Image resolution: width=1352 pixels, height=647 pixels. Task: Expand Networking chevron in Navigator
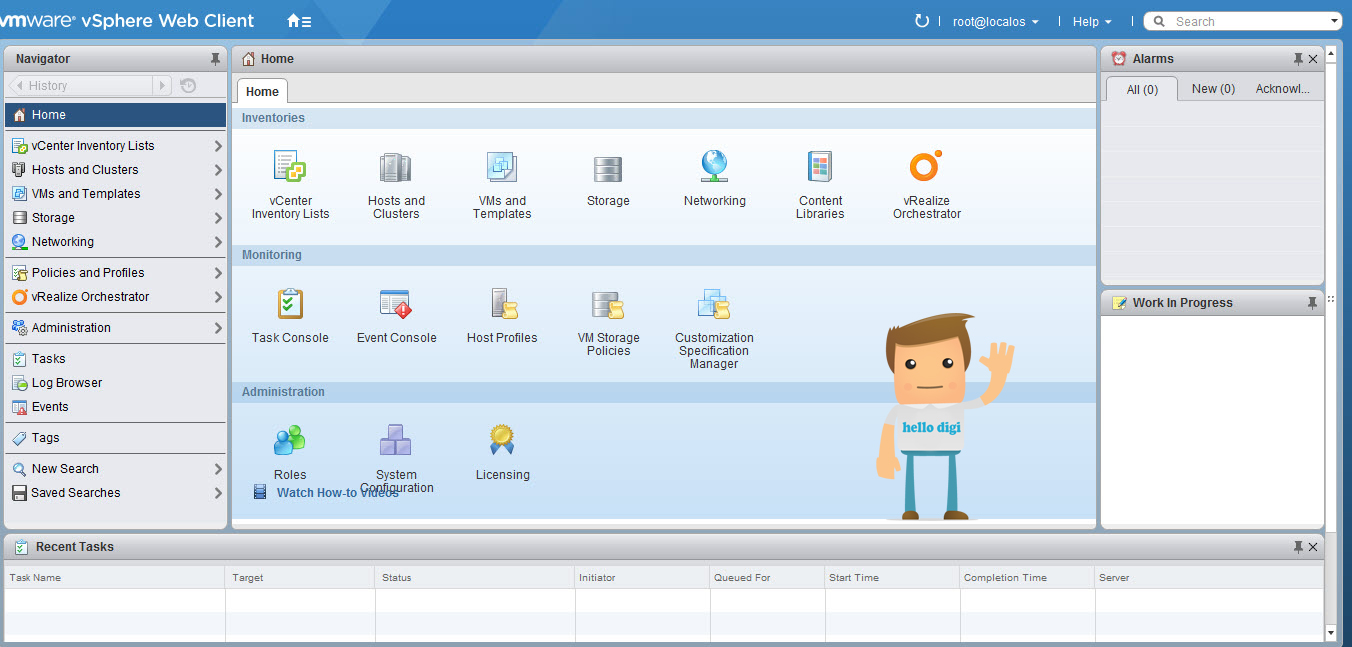pyautogui.click(x=218, y=242)
